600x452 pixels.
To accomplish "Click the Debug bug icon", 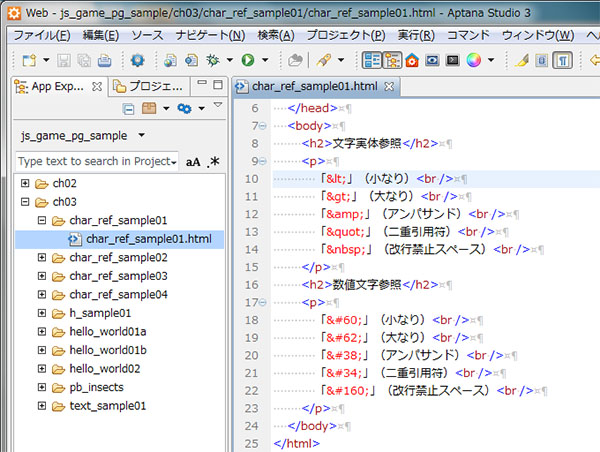I will point(213,60).
